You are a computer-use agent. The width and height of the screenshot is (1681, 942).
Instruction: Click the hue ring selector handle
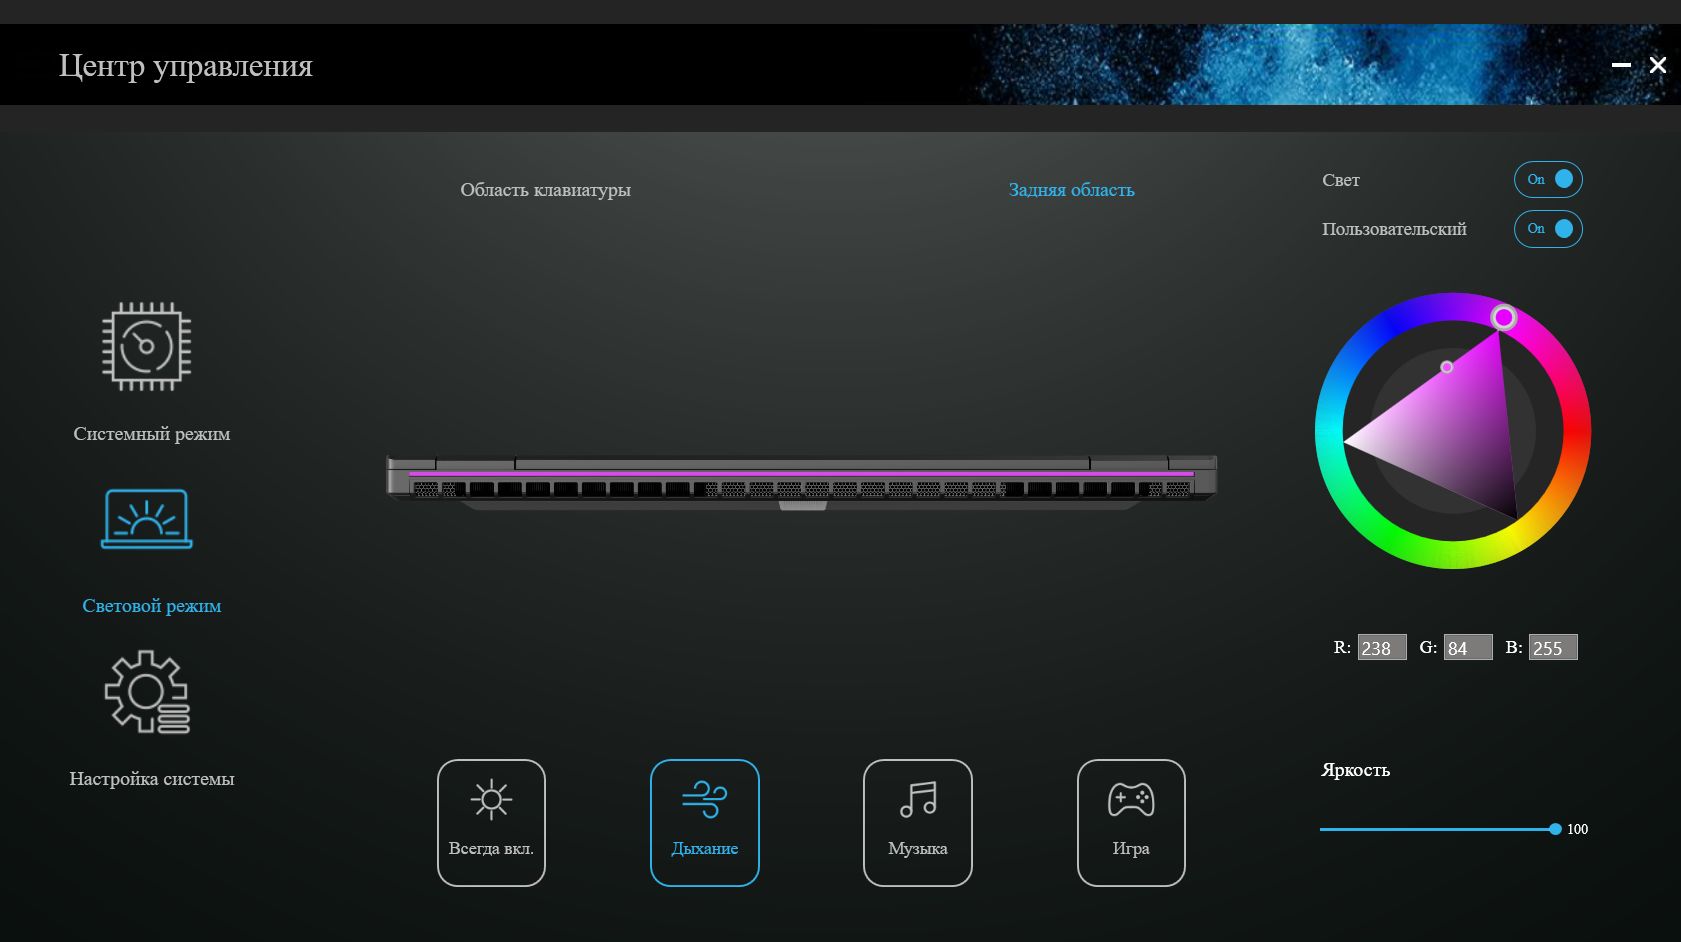pyautogui.click(x=1503, y=318)
